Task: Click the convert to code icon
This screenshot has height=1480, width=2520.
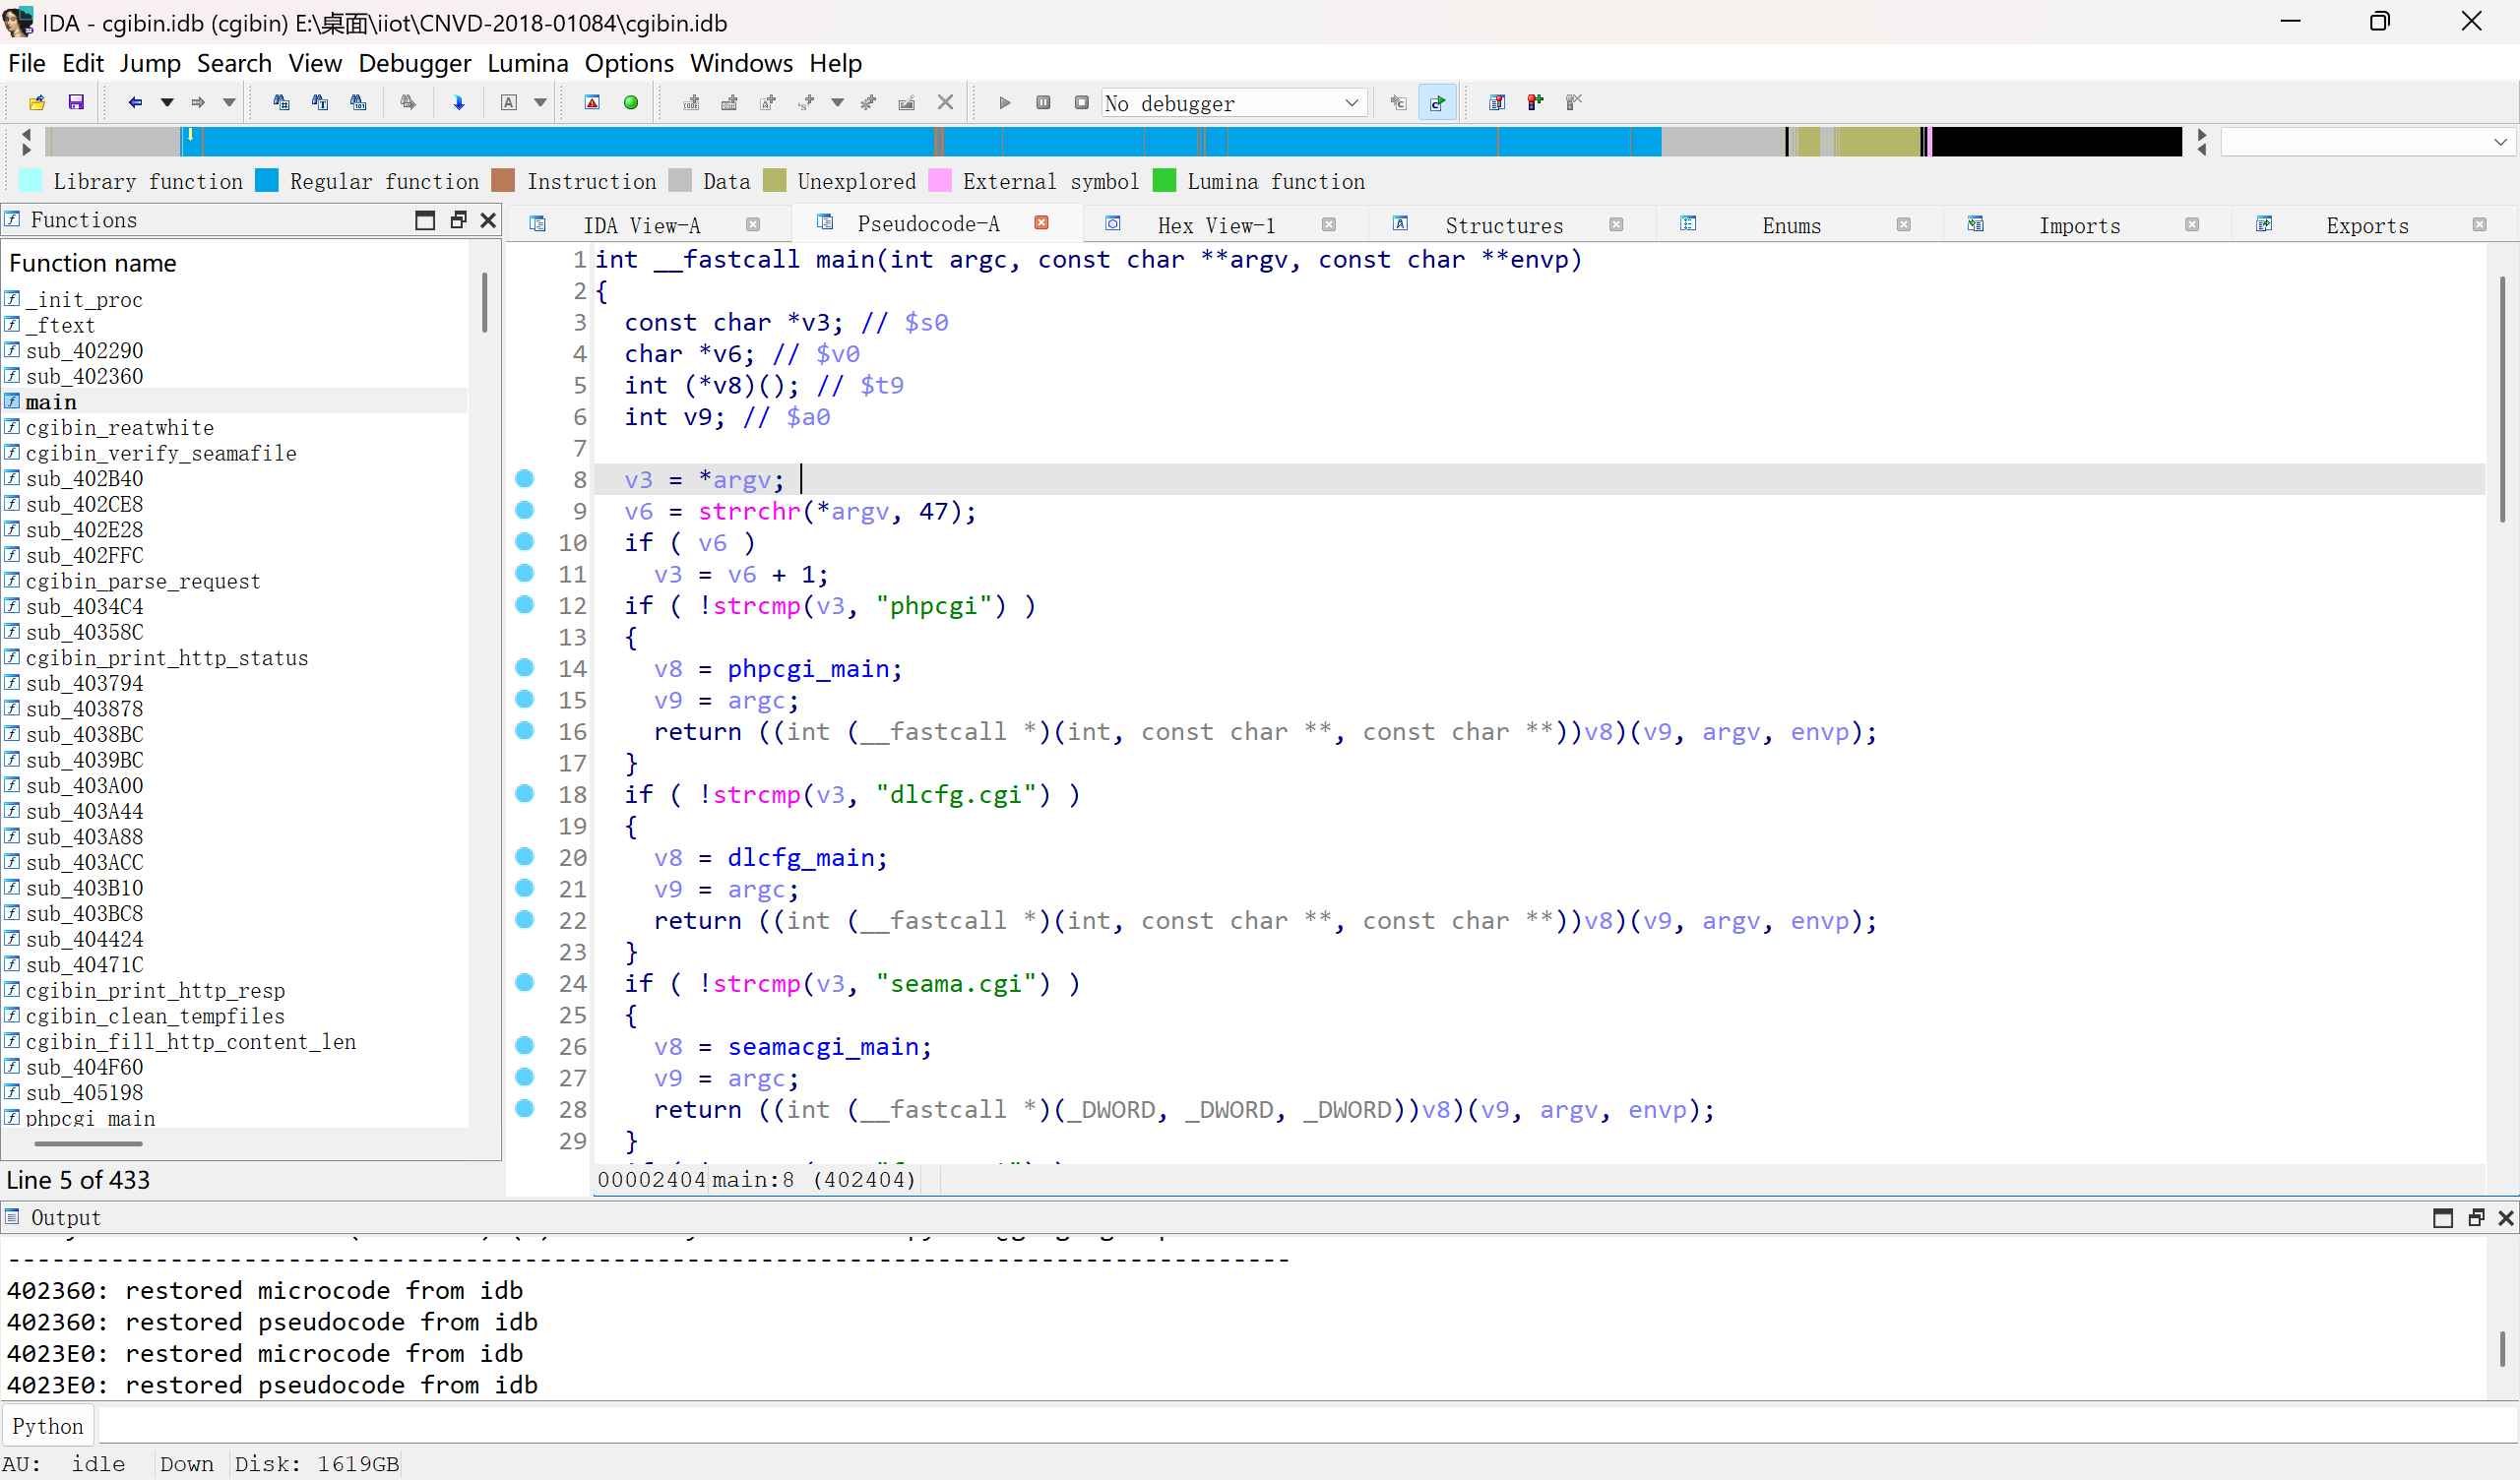Action: 691,102
